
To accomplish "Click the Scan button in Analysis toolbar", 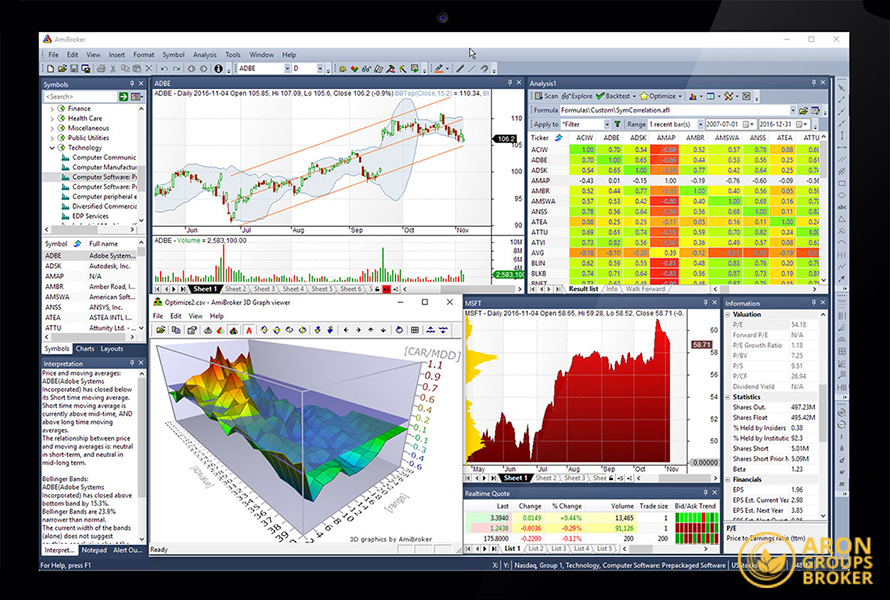I will pos(549,96).
